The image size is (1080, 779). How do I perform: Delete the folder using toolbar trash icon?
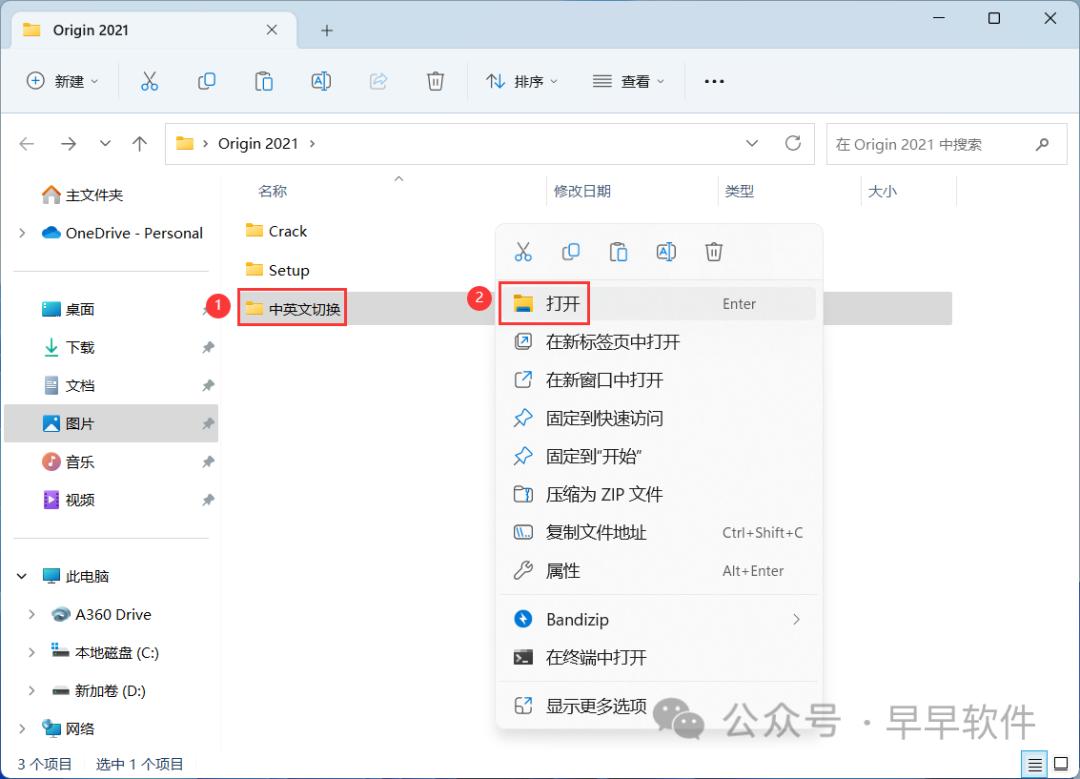coord(435,81)
